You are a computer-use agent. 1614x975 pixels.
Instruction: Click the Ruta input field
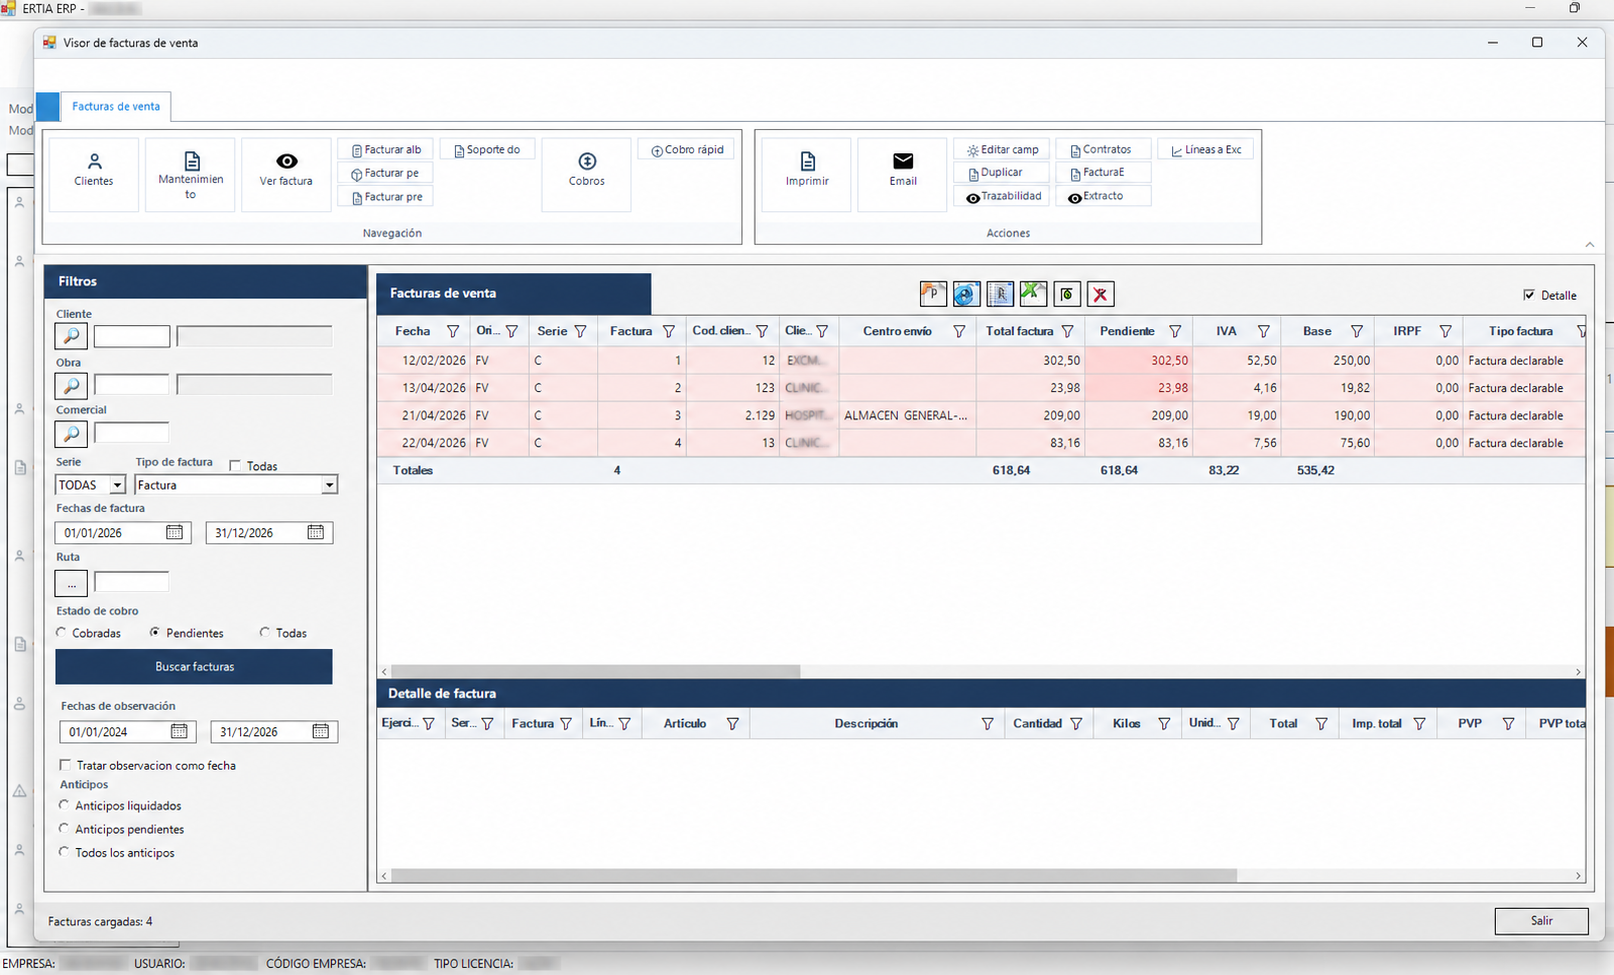click(x=131, y=582)
